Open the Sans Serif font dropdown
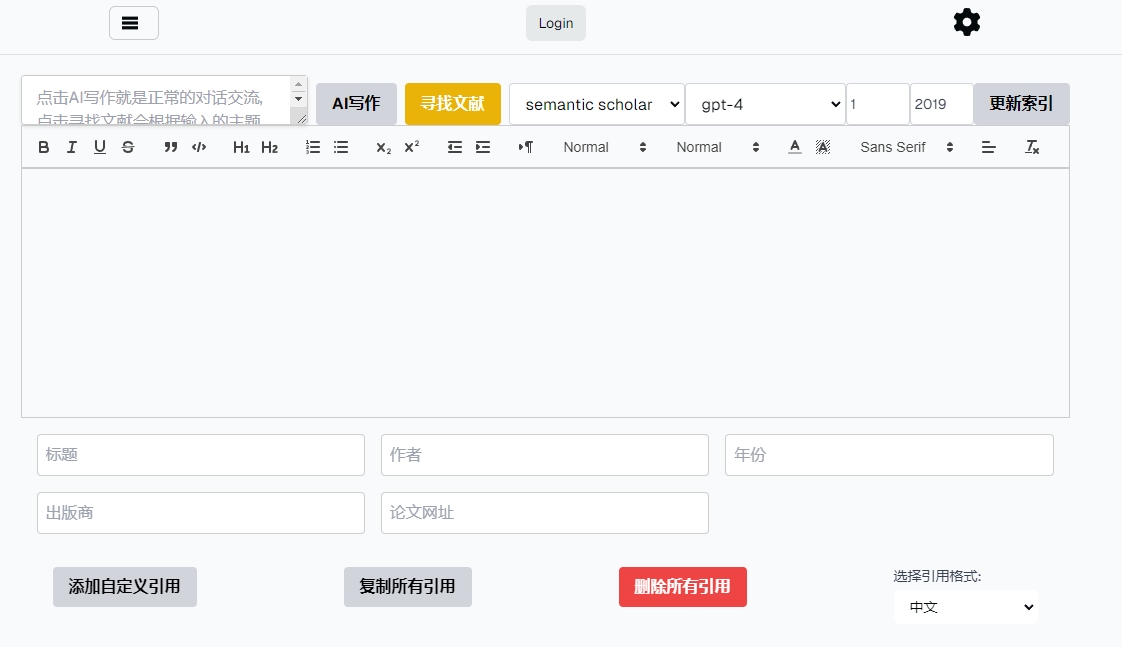 (x=906, y=147)
